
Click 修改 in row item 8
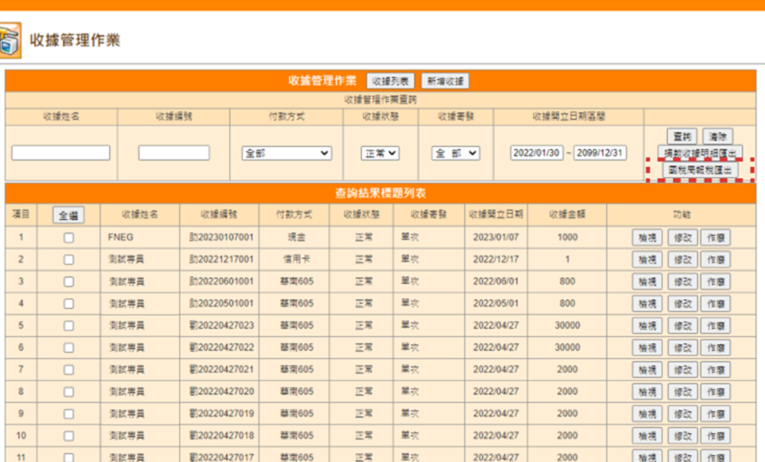pos(683,392)
